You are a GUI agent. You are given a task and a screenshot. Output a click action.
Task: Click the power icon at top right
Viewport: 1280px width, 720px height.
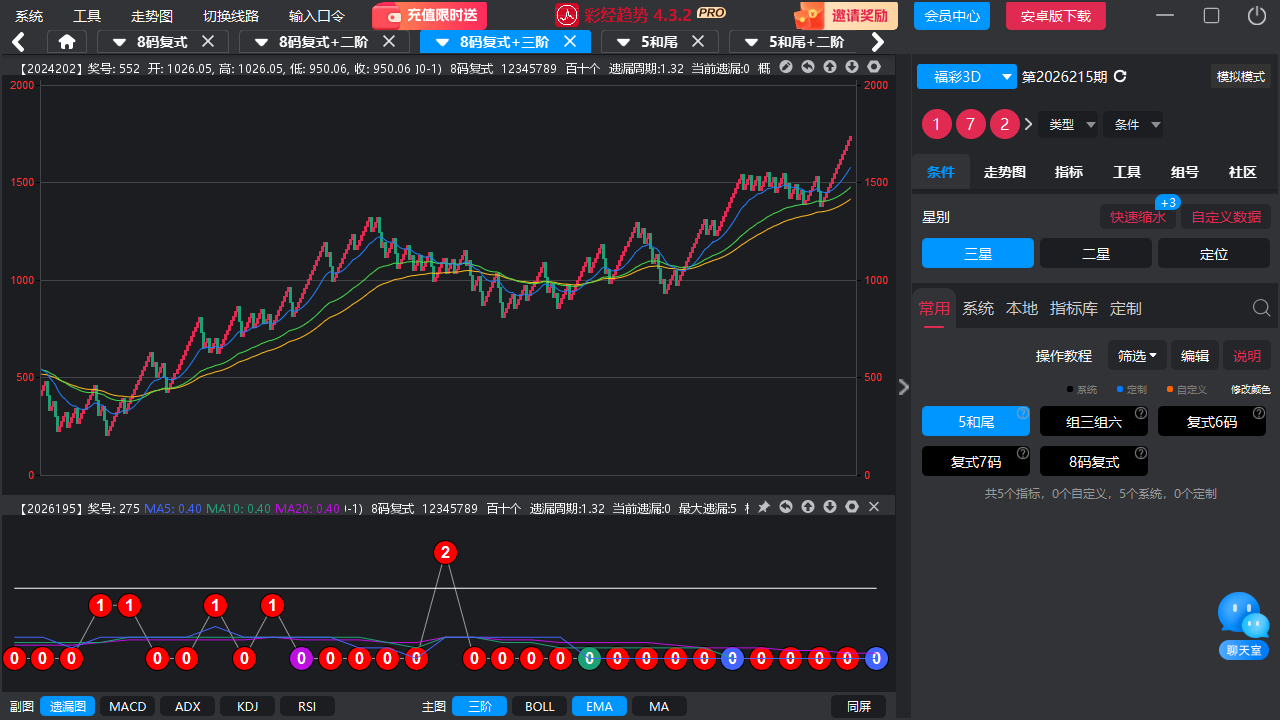(1257, 15)
